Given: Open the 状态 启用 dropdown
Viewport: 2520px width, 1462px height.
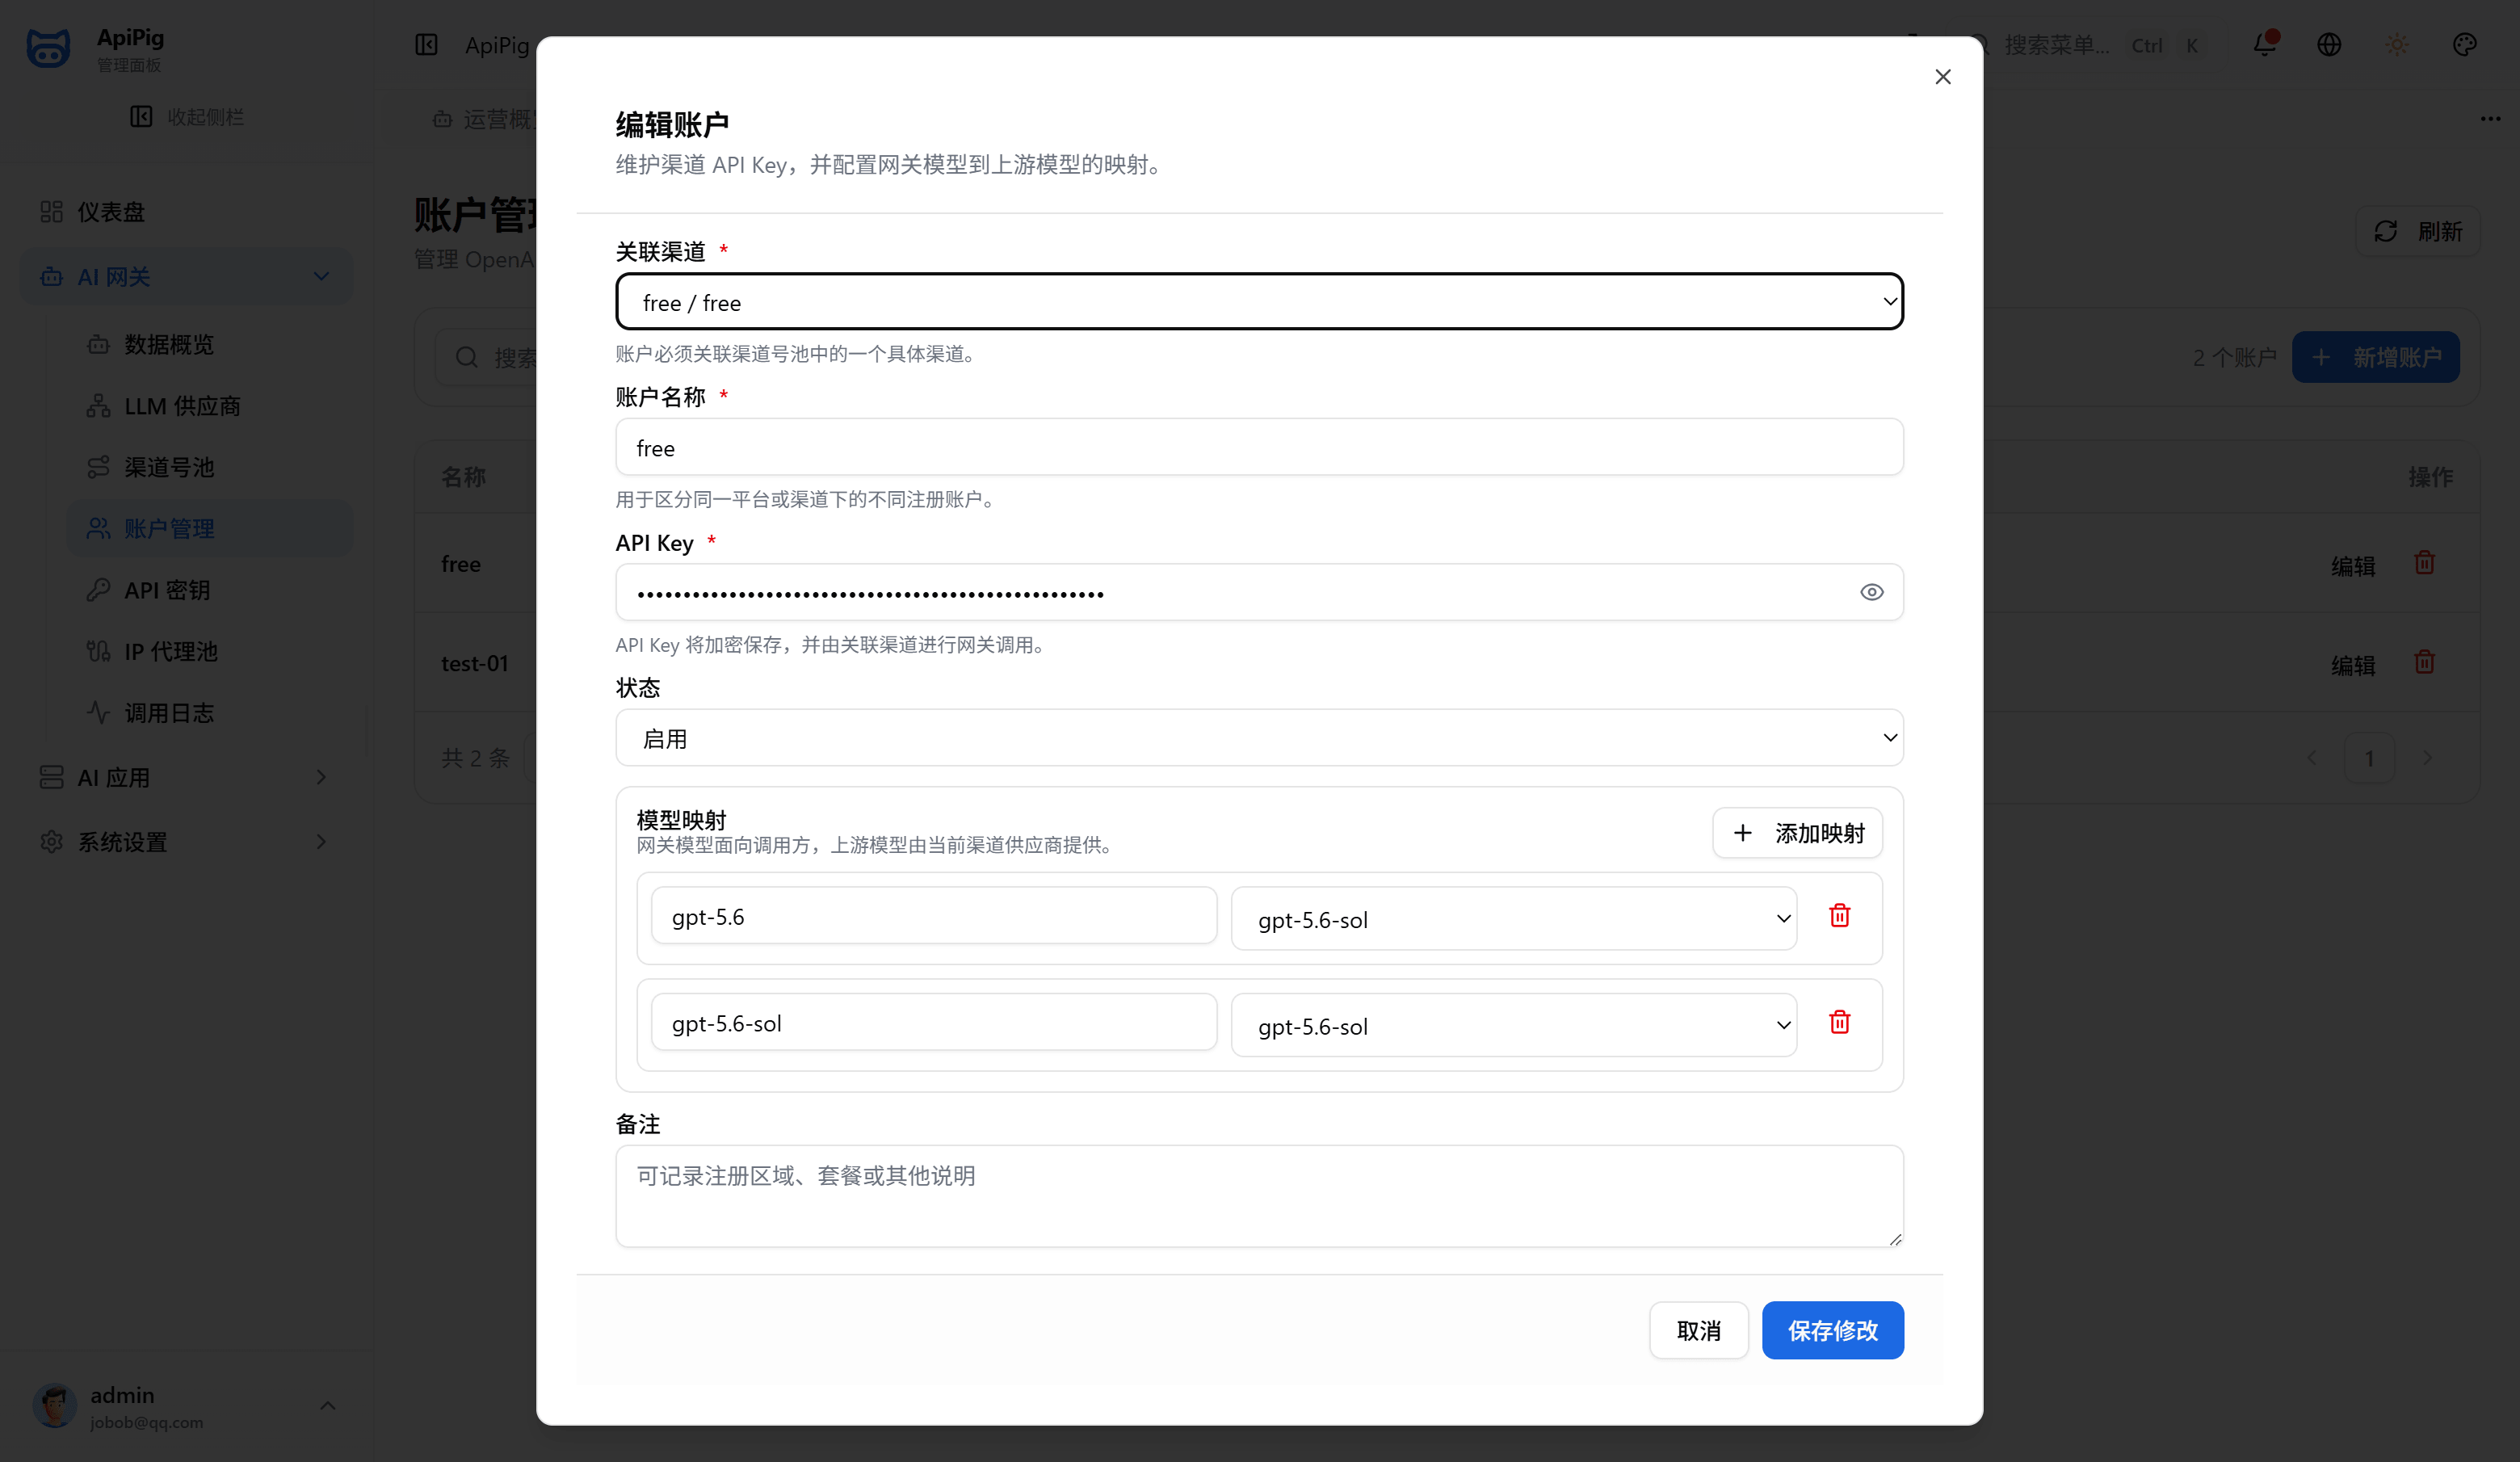Looking at the screenshot, I should click(1259, 738).
